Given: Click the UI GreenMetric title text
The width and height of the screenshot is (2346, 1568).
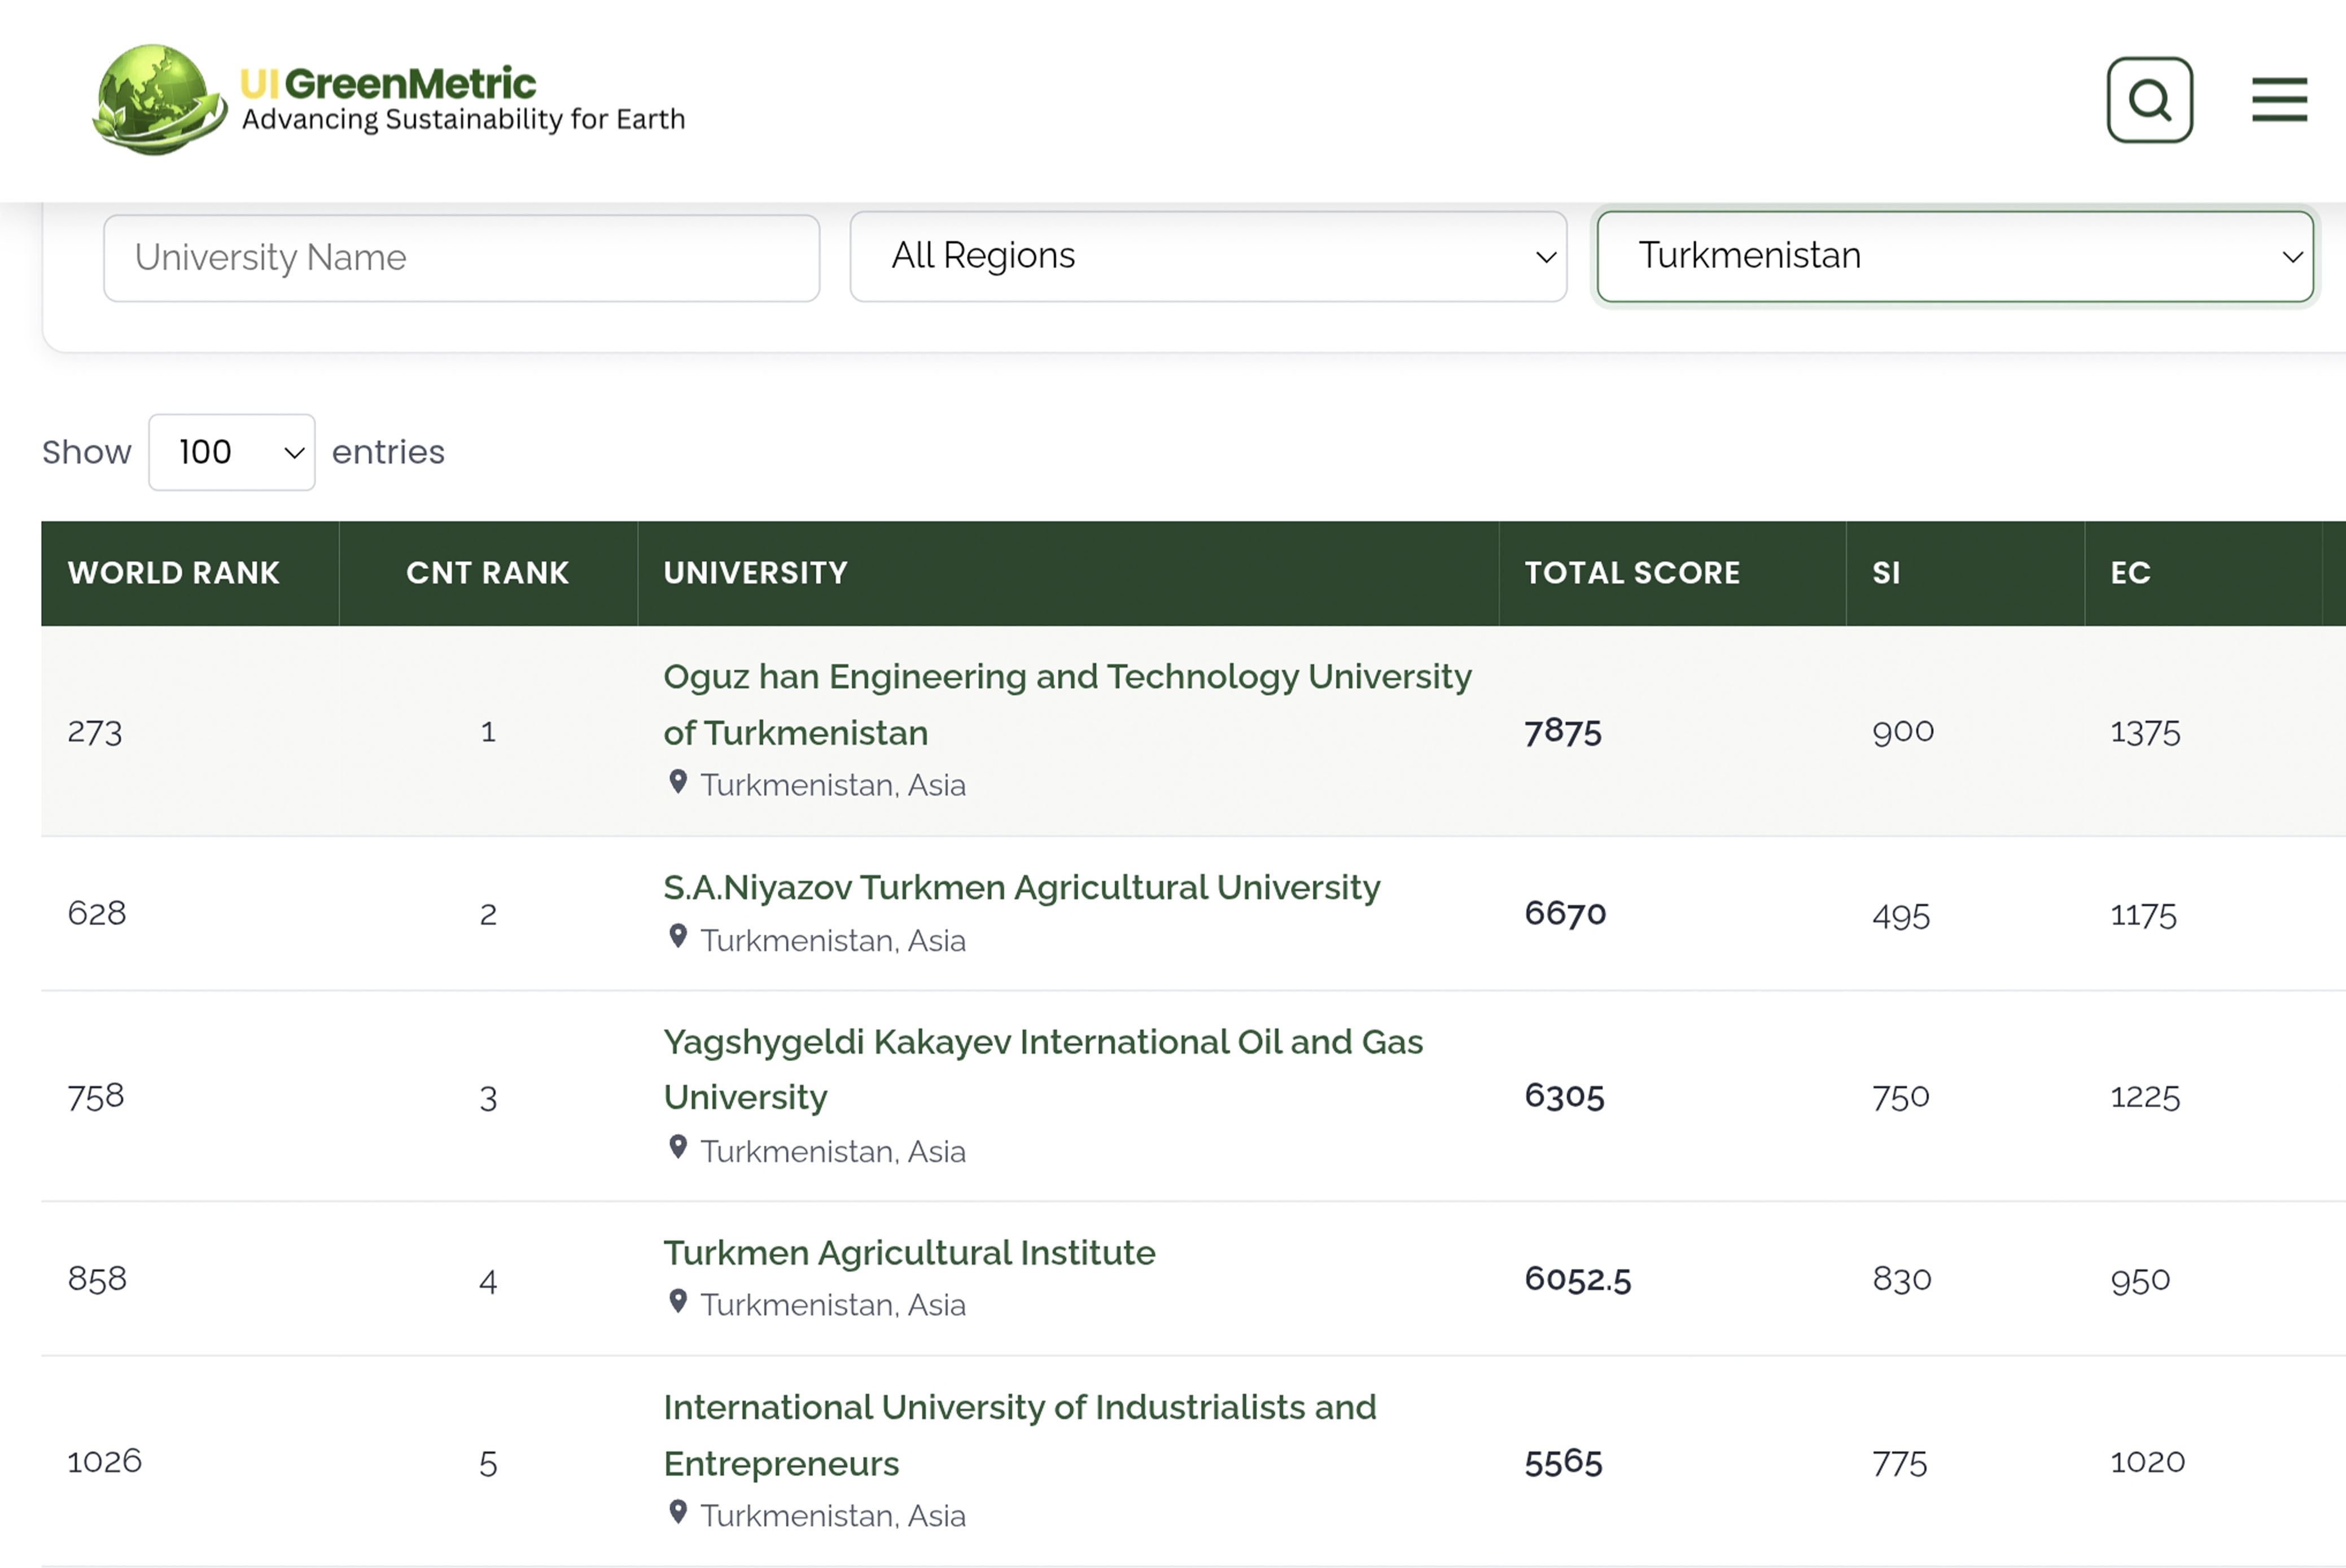Looking at the screenshot, I should [388, 83].
